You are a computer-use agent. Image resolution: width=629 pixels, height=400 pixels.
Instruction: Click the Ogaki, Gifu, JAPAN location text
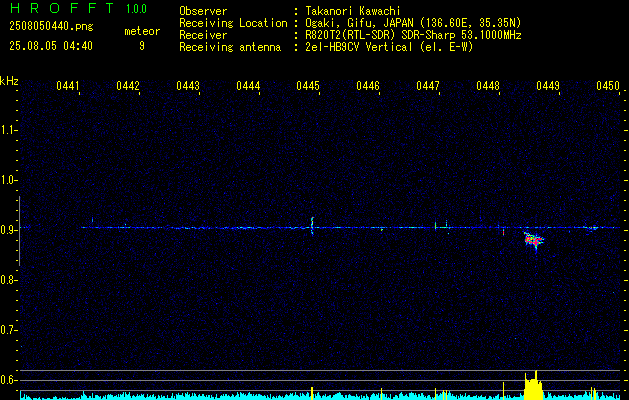pyautogui.click(x=413, y=23)
